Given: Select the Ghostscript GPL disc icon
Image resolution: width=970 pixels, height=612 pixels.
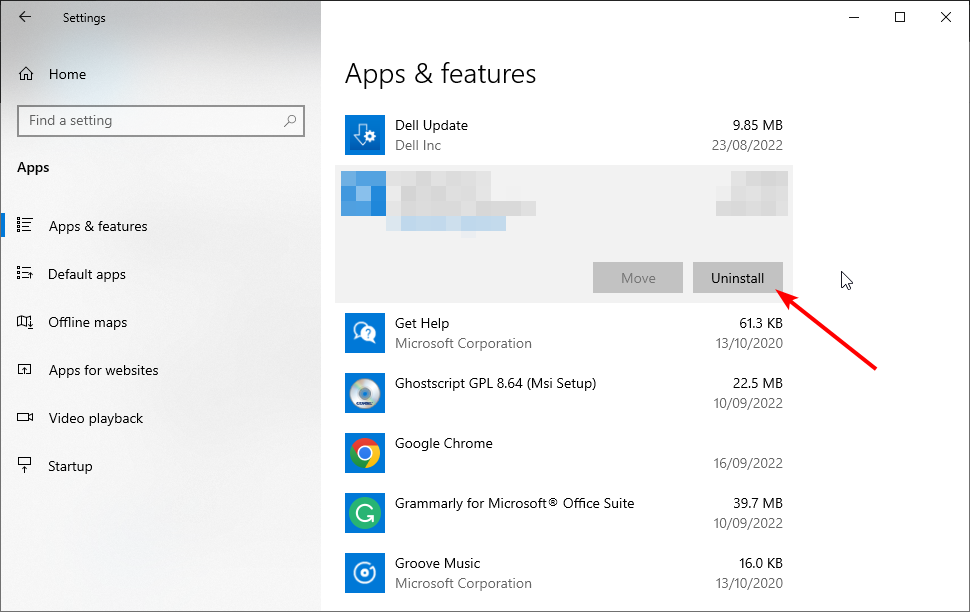Looking at the screenshot, I should click(x=364, y=393).
